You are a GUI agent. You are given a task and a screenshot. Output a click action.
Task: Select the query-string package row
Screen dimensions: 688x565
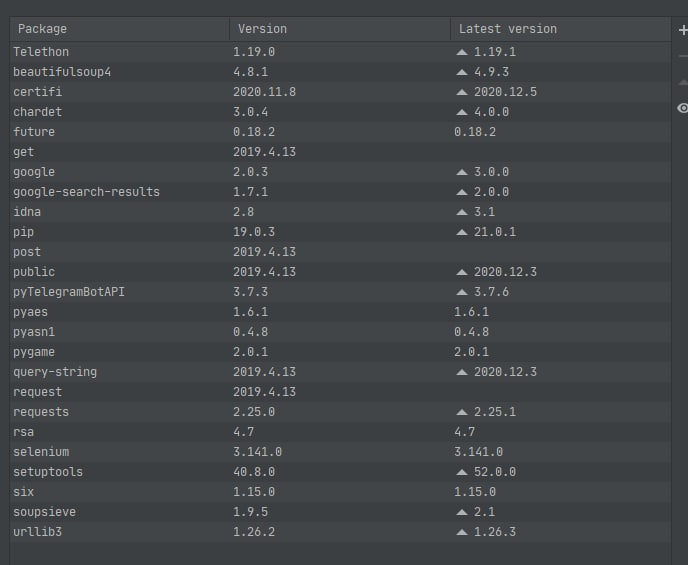[x=340, y=372]
